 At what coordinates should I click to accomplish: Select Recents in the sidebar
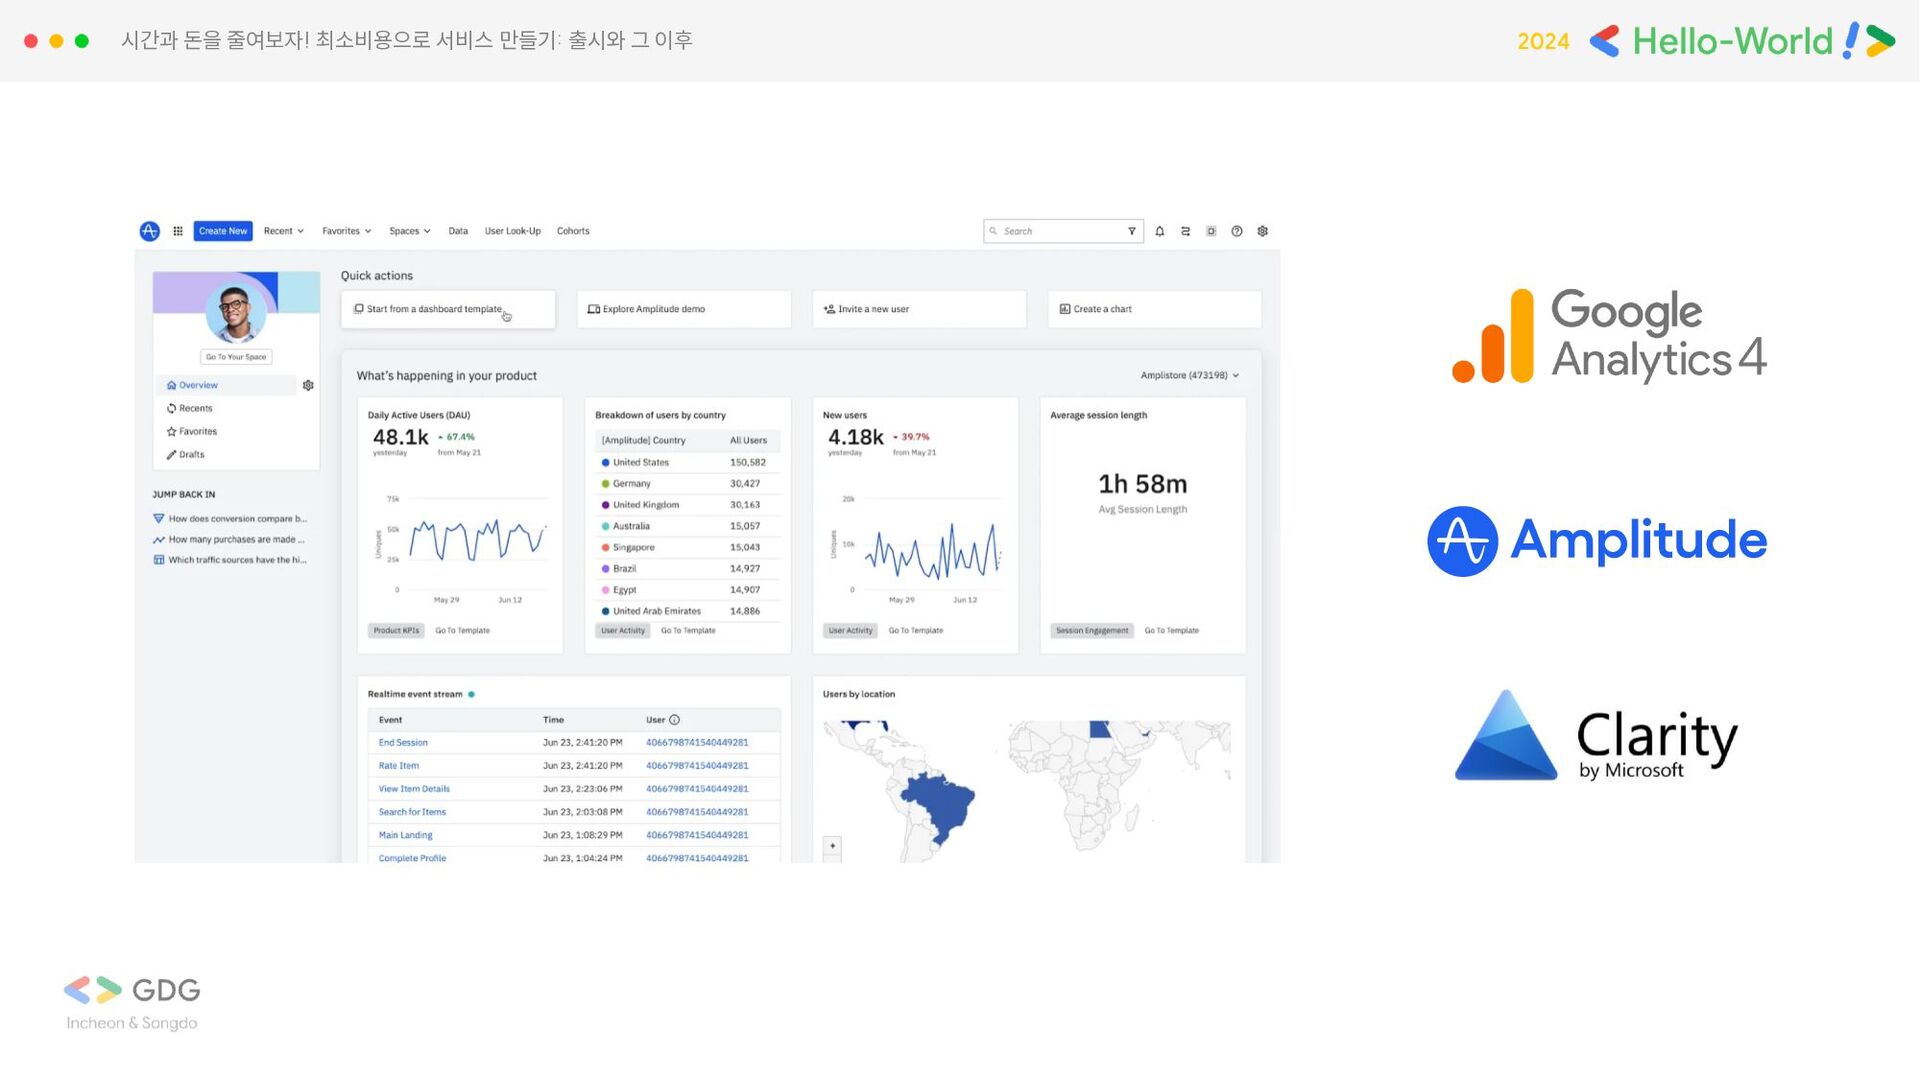coord(190,408)
